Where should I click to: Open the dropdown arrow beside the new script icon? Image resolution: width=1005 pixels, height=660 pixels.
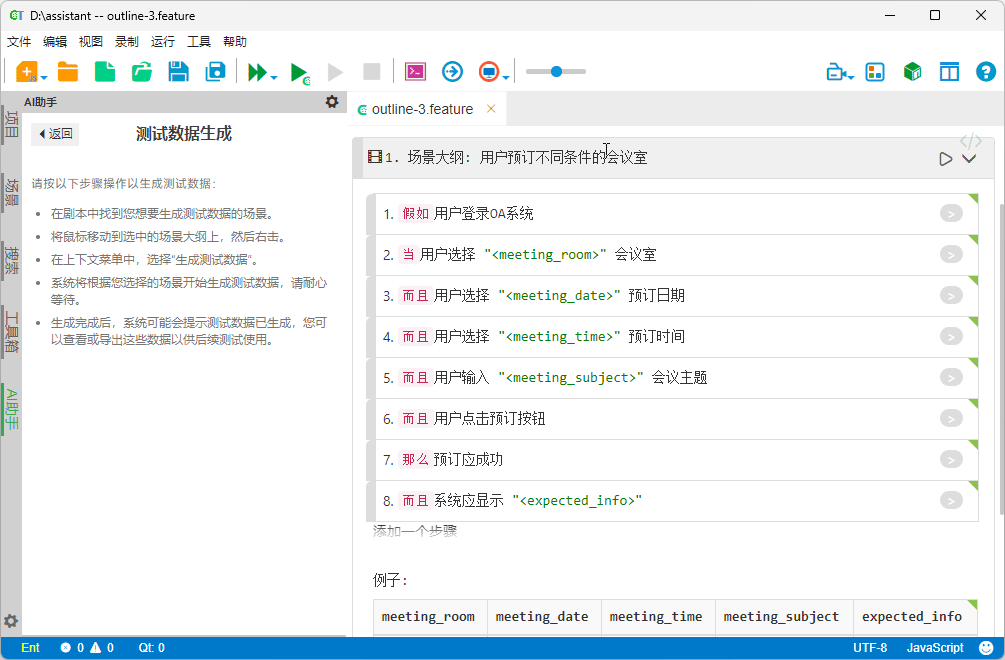tap(44, 78)
